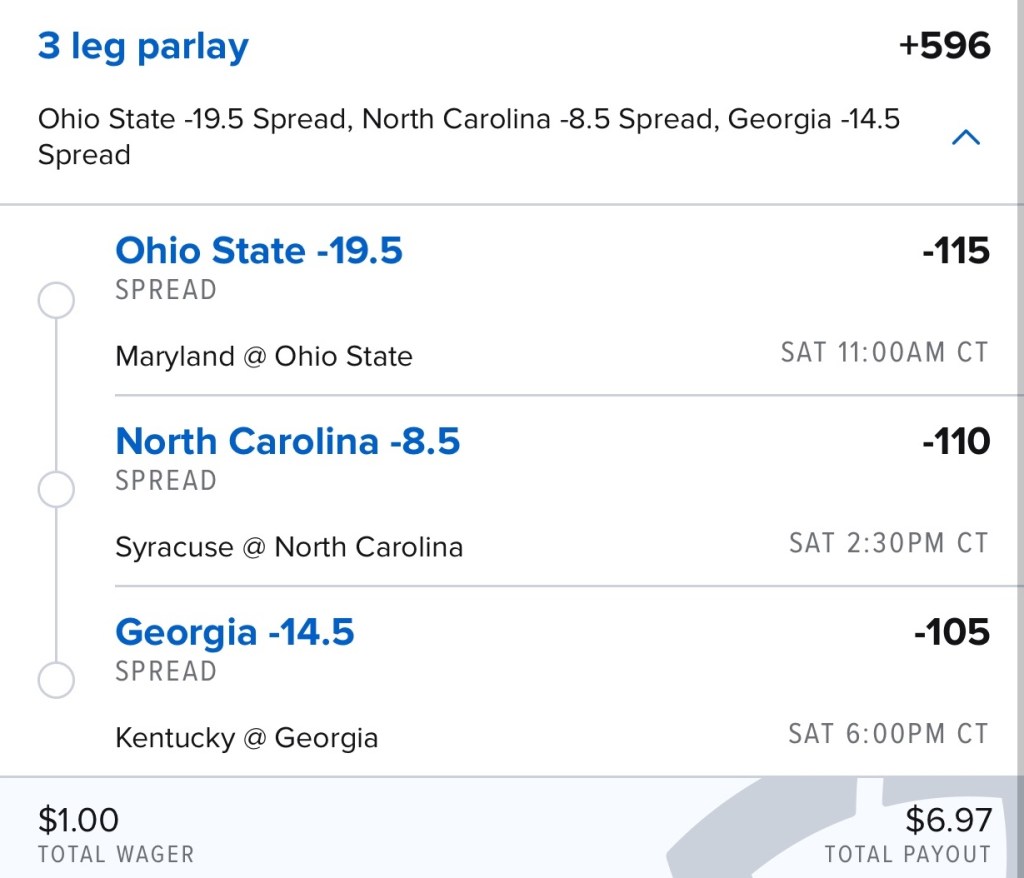The image size is (1024, 878).
Task: Open the Syracuse @ North Carolina matchup
Action: pos(289,547)
